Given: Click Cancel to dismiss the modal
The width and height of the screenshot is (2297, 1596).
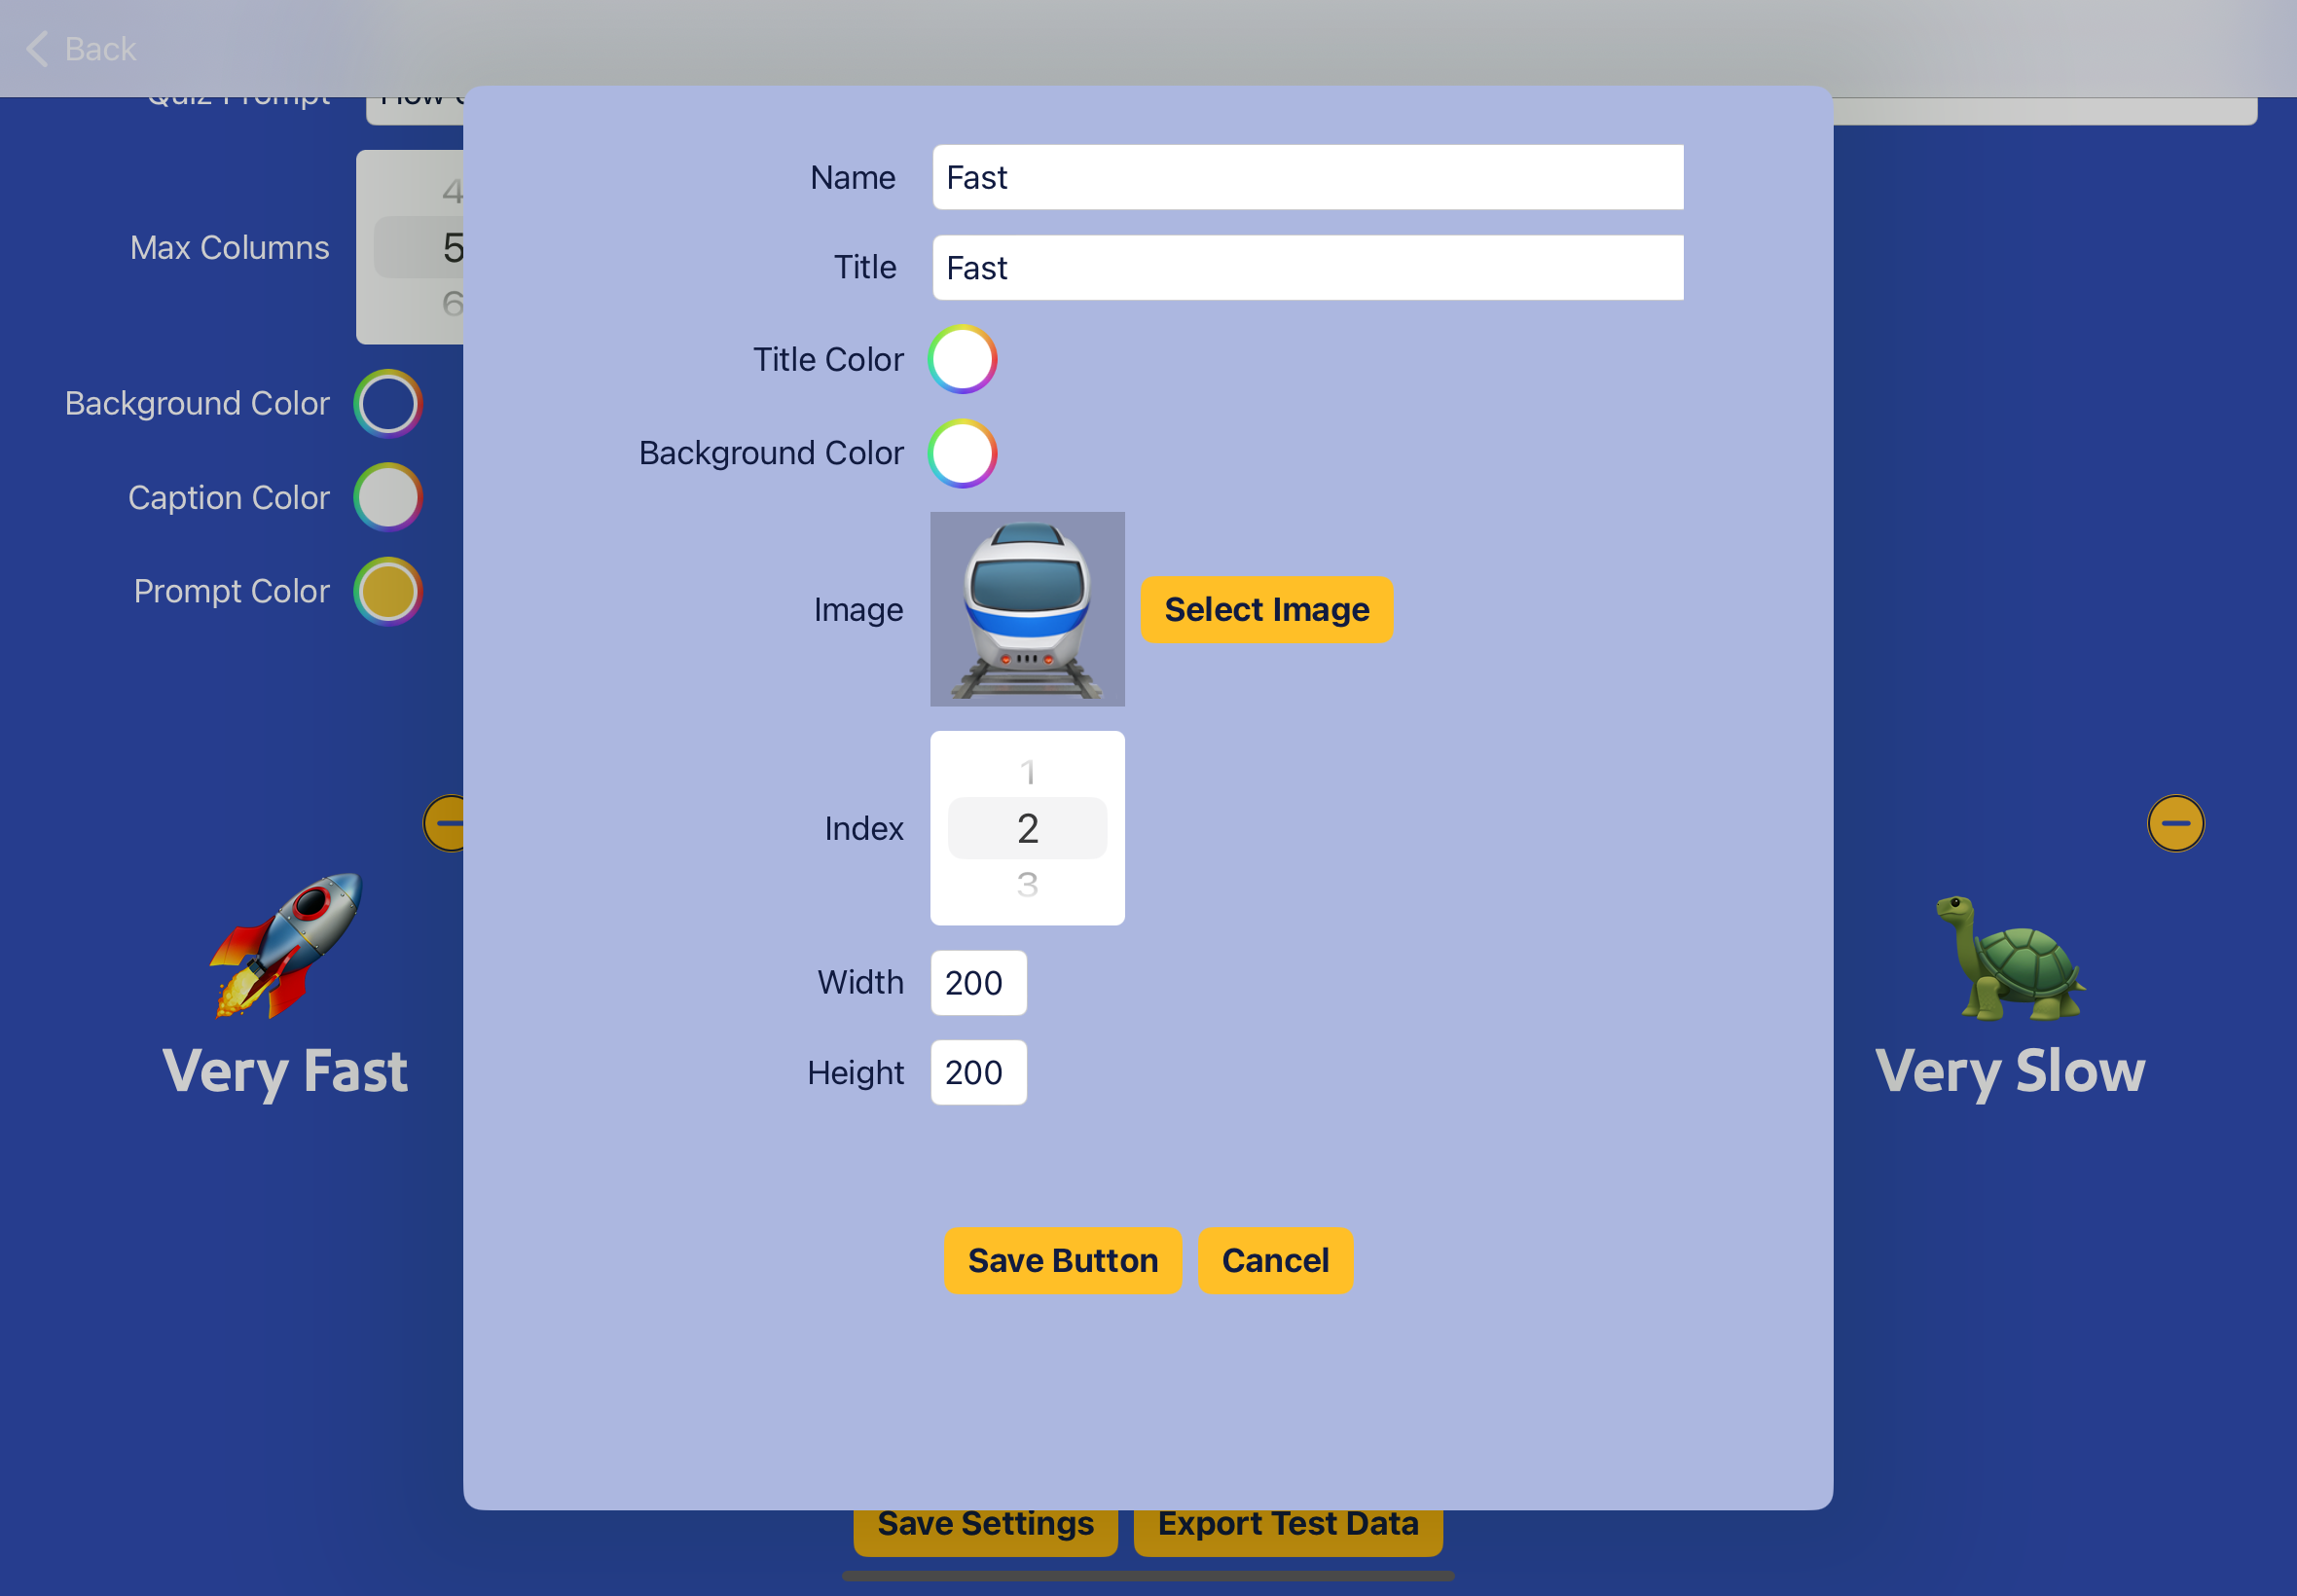Looking at the screenshot, I should (1276, 1259).
